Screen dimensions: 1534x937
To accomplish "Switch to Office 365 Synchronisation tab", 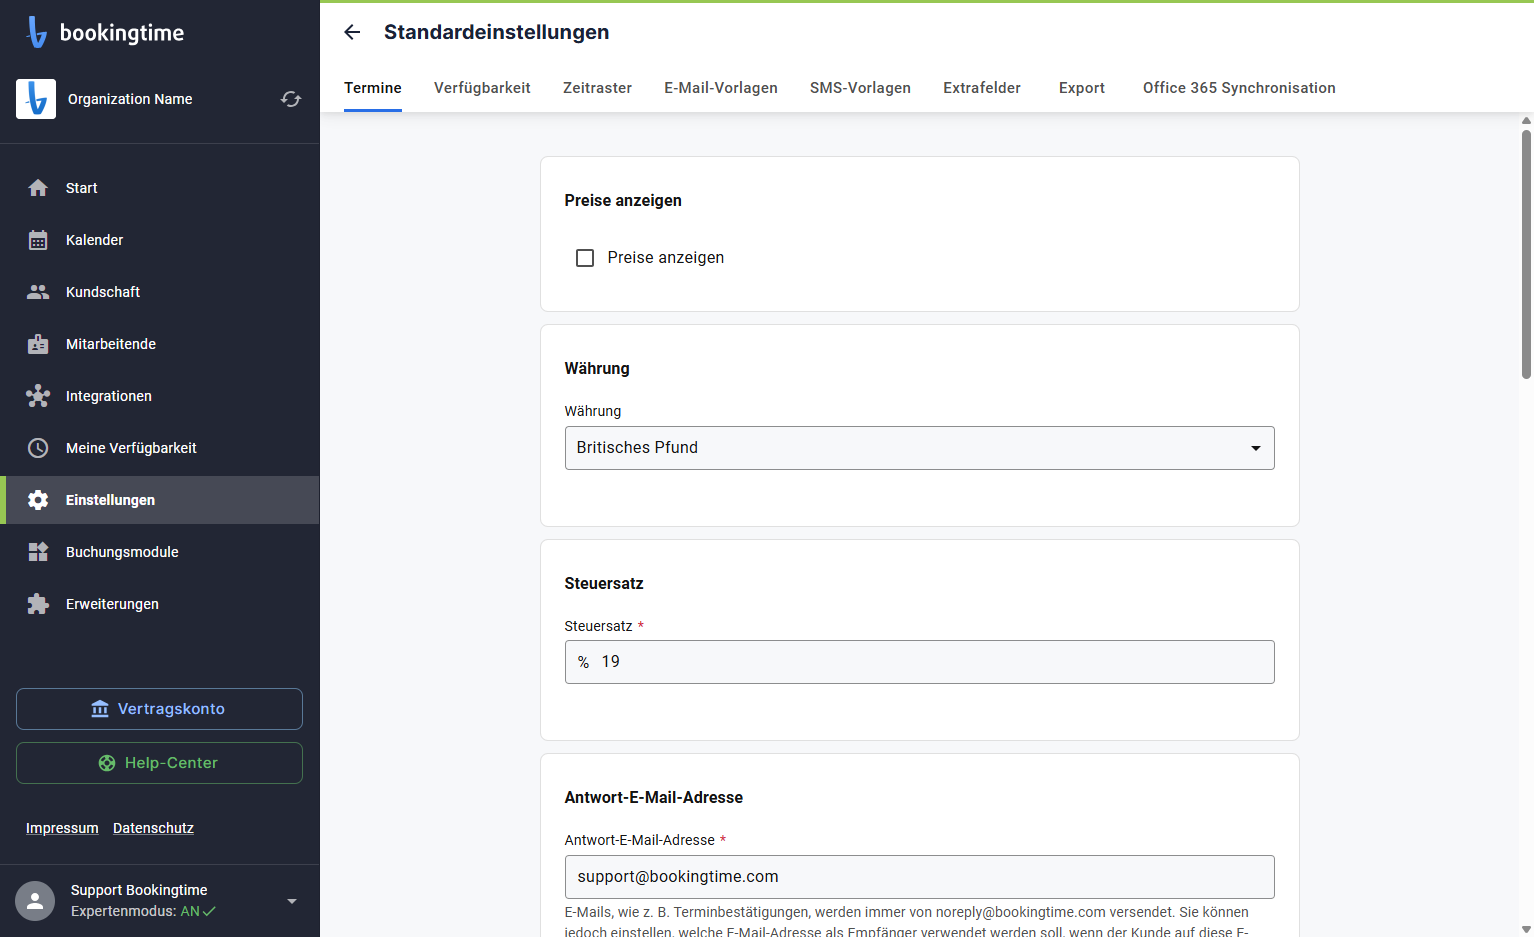I will [1239, 88].
